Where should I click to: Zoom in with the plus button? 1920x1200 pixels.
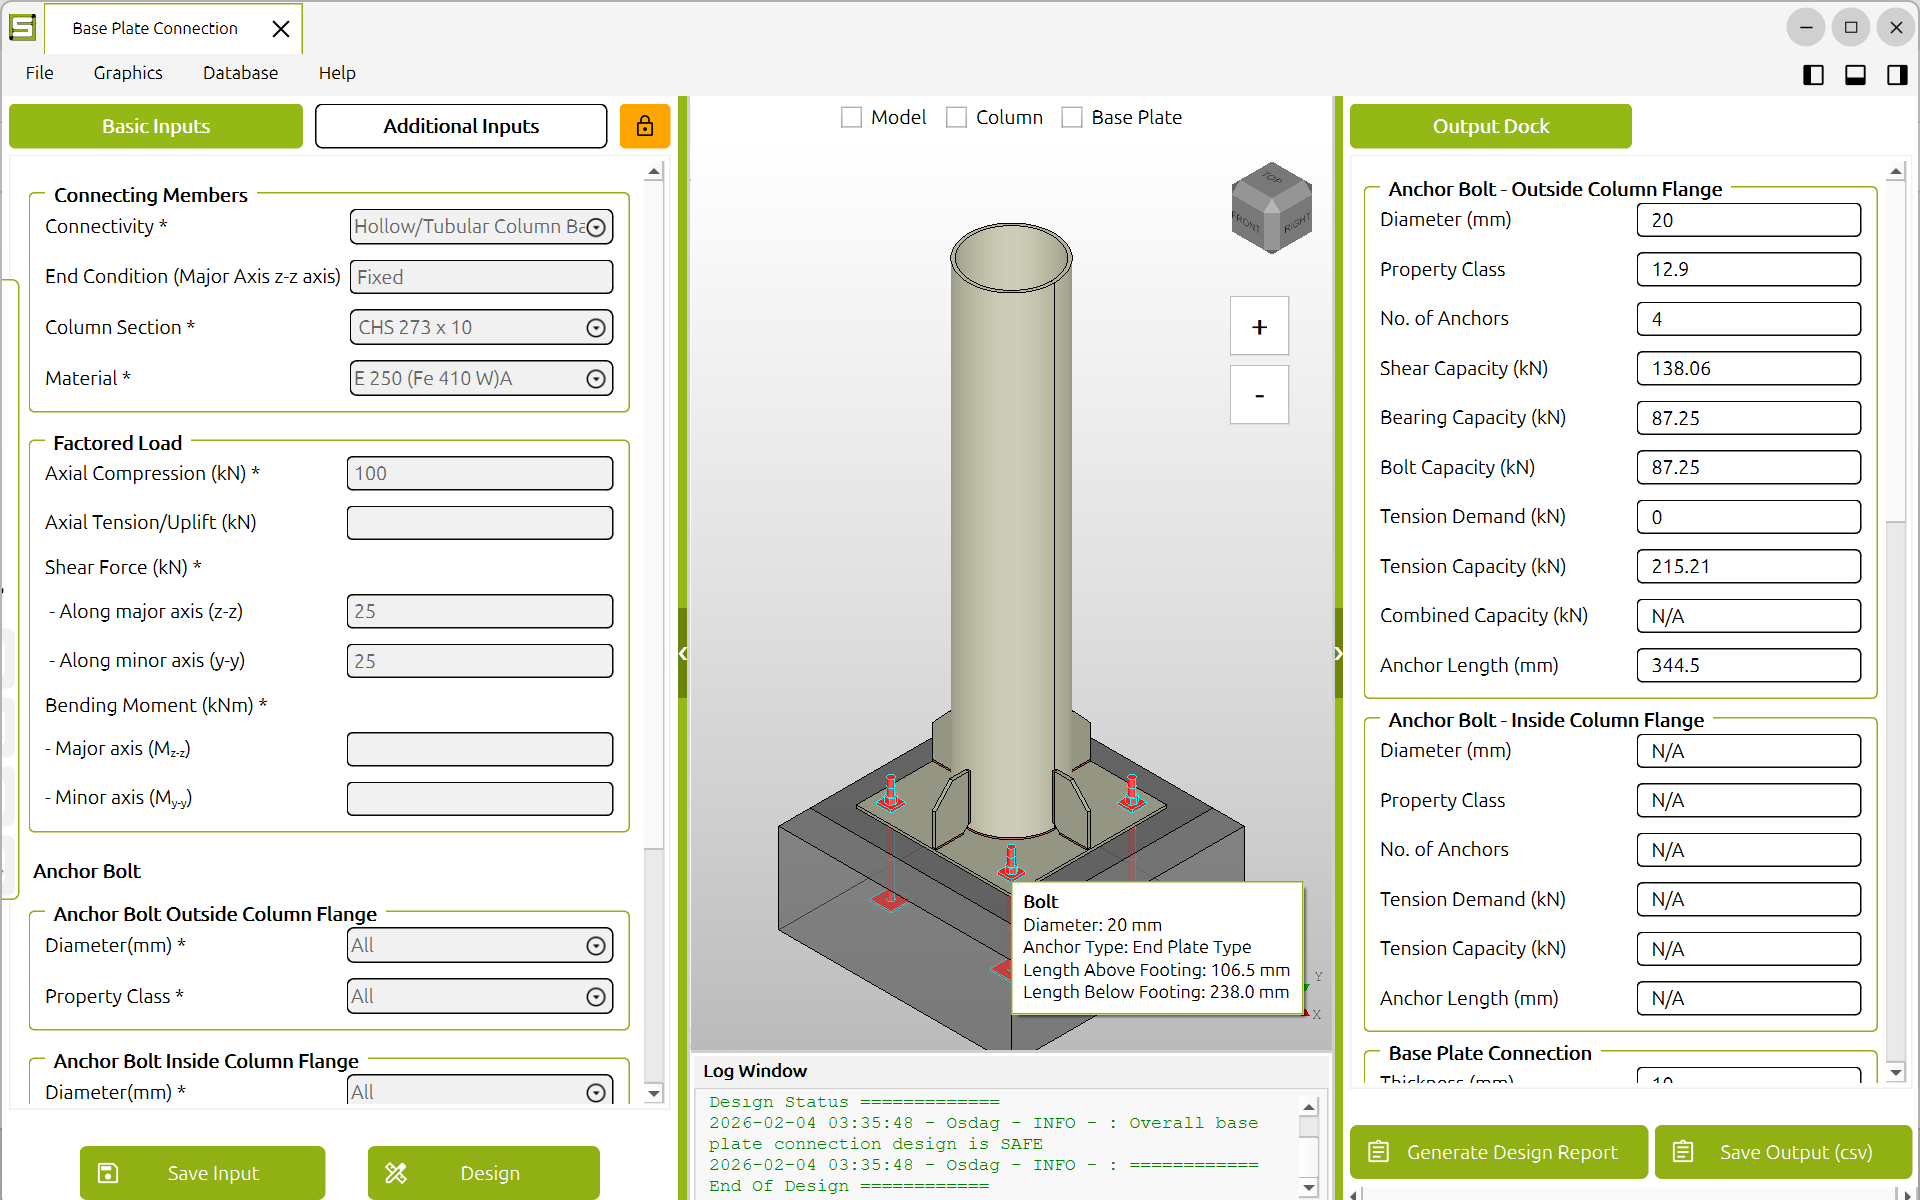(x=1259, y=327)
